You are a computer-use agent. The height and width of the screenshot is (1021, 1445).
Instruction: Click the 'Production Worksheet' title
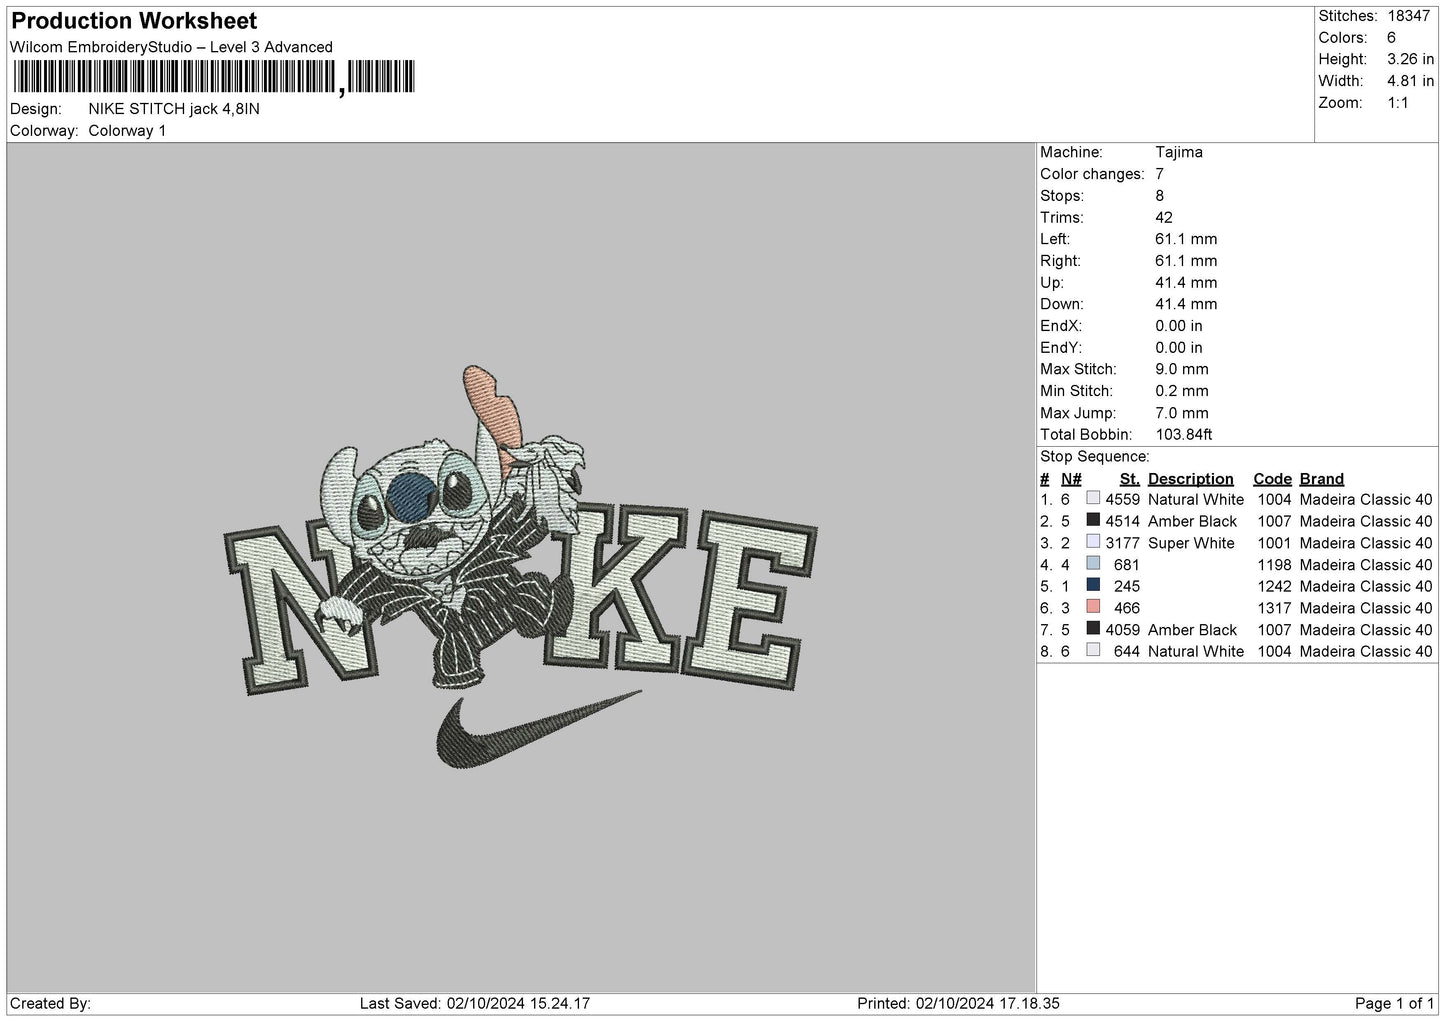click(x=134, y=21)
